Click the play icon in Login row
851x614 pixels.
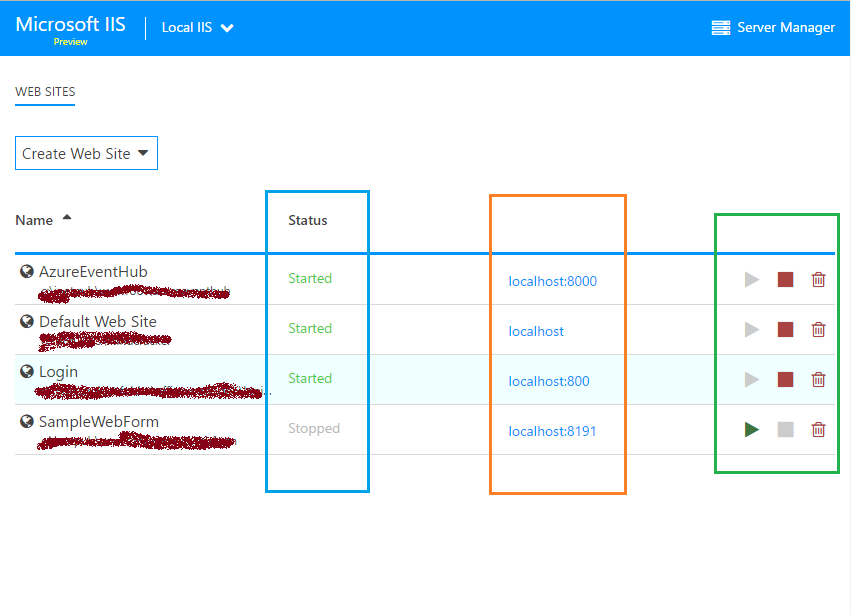pos(752,379)
